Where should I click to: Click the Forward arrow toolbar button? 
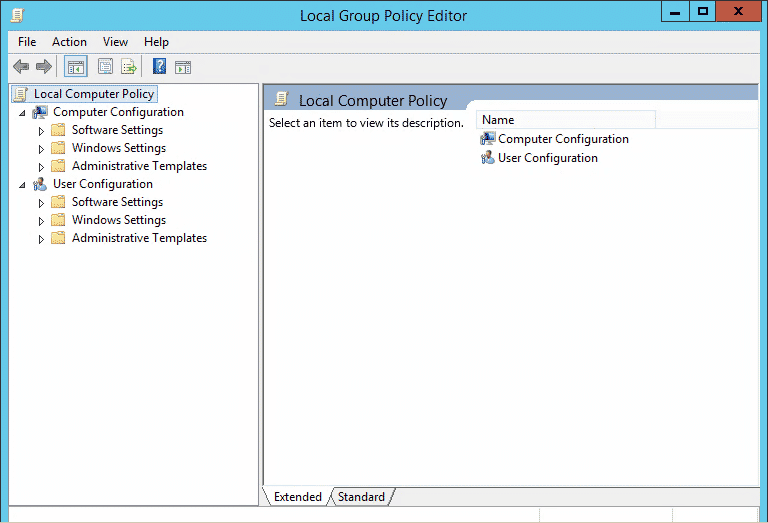tap(44, 66)
